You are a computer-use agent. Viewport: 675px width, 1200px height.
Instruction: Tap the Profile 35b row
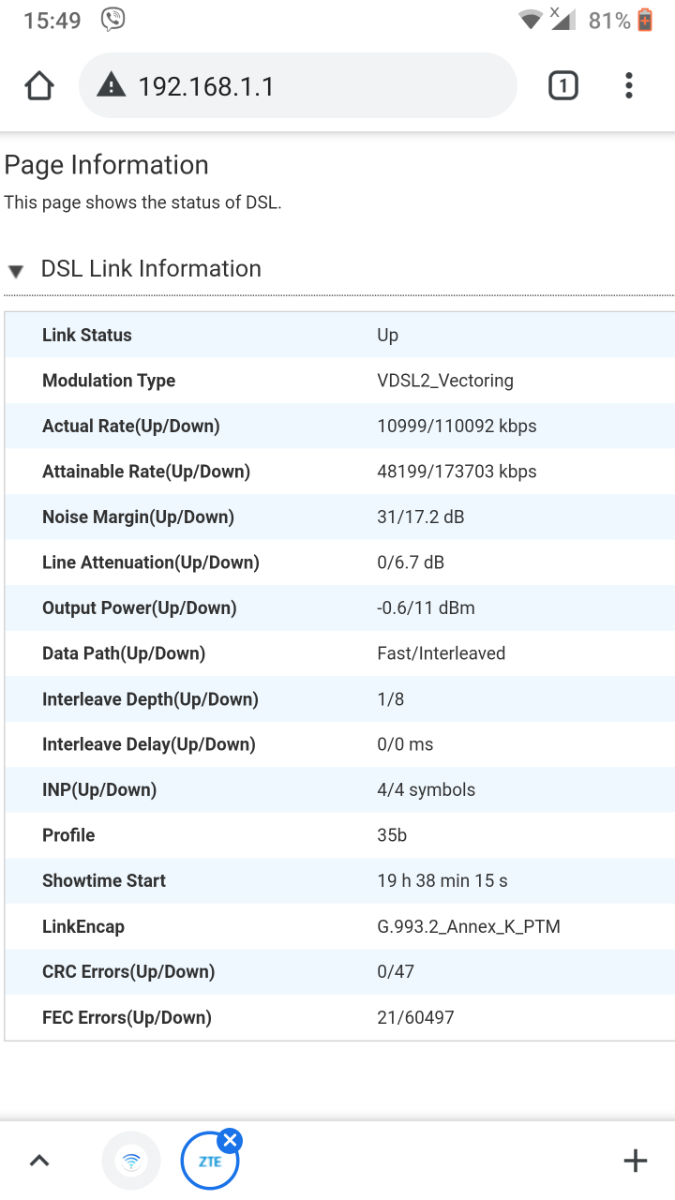click(x=340, y=835)
